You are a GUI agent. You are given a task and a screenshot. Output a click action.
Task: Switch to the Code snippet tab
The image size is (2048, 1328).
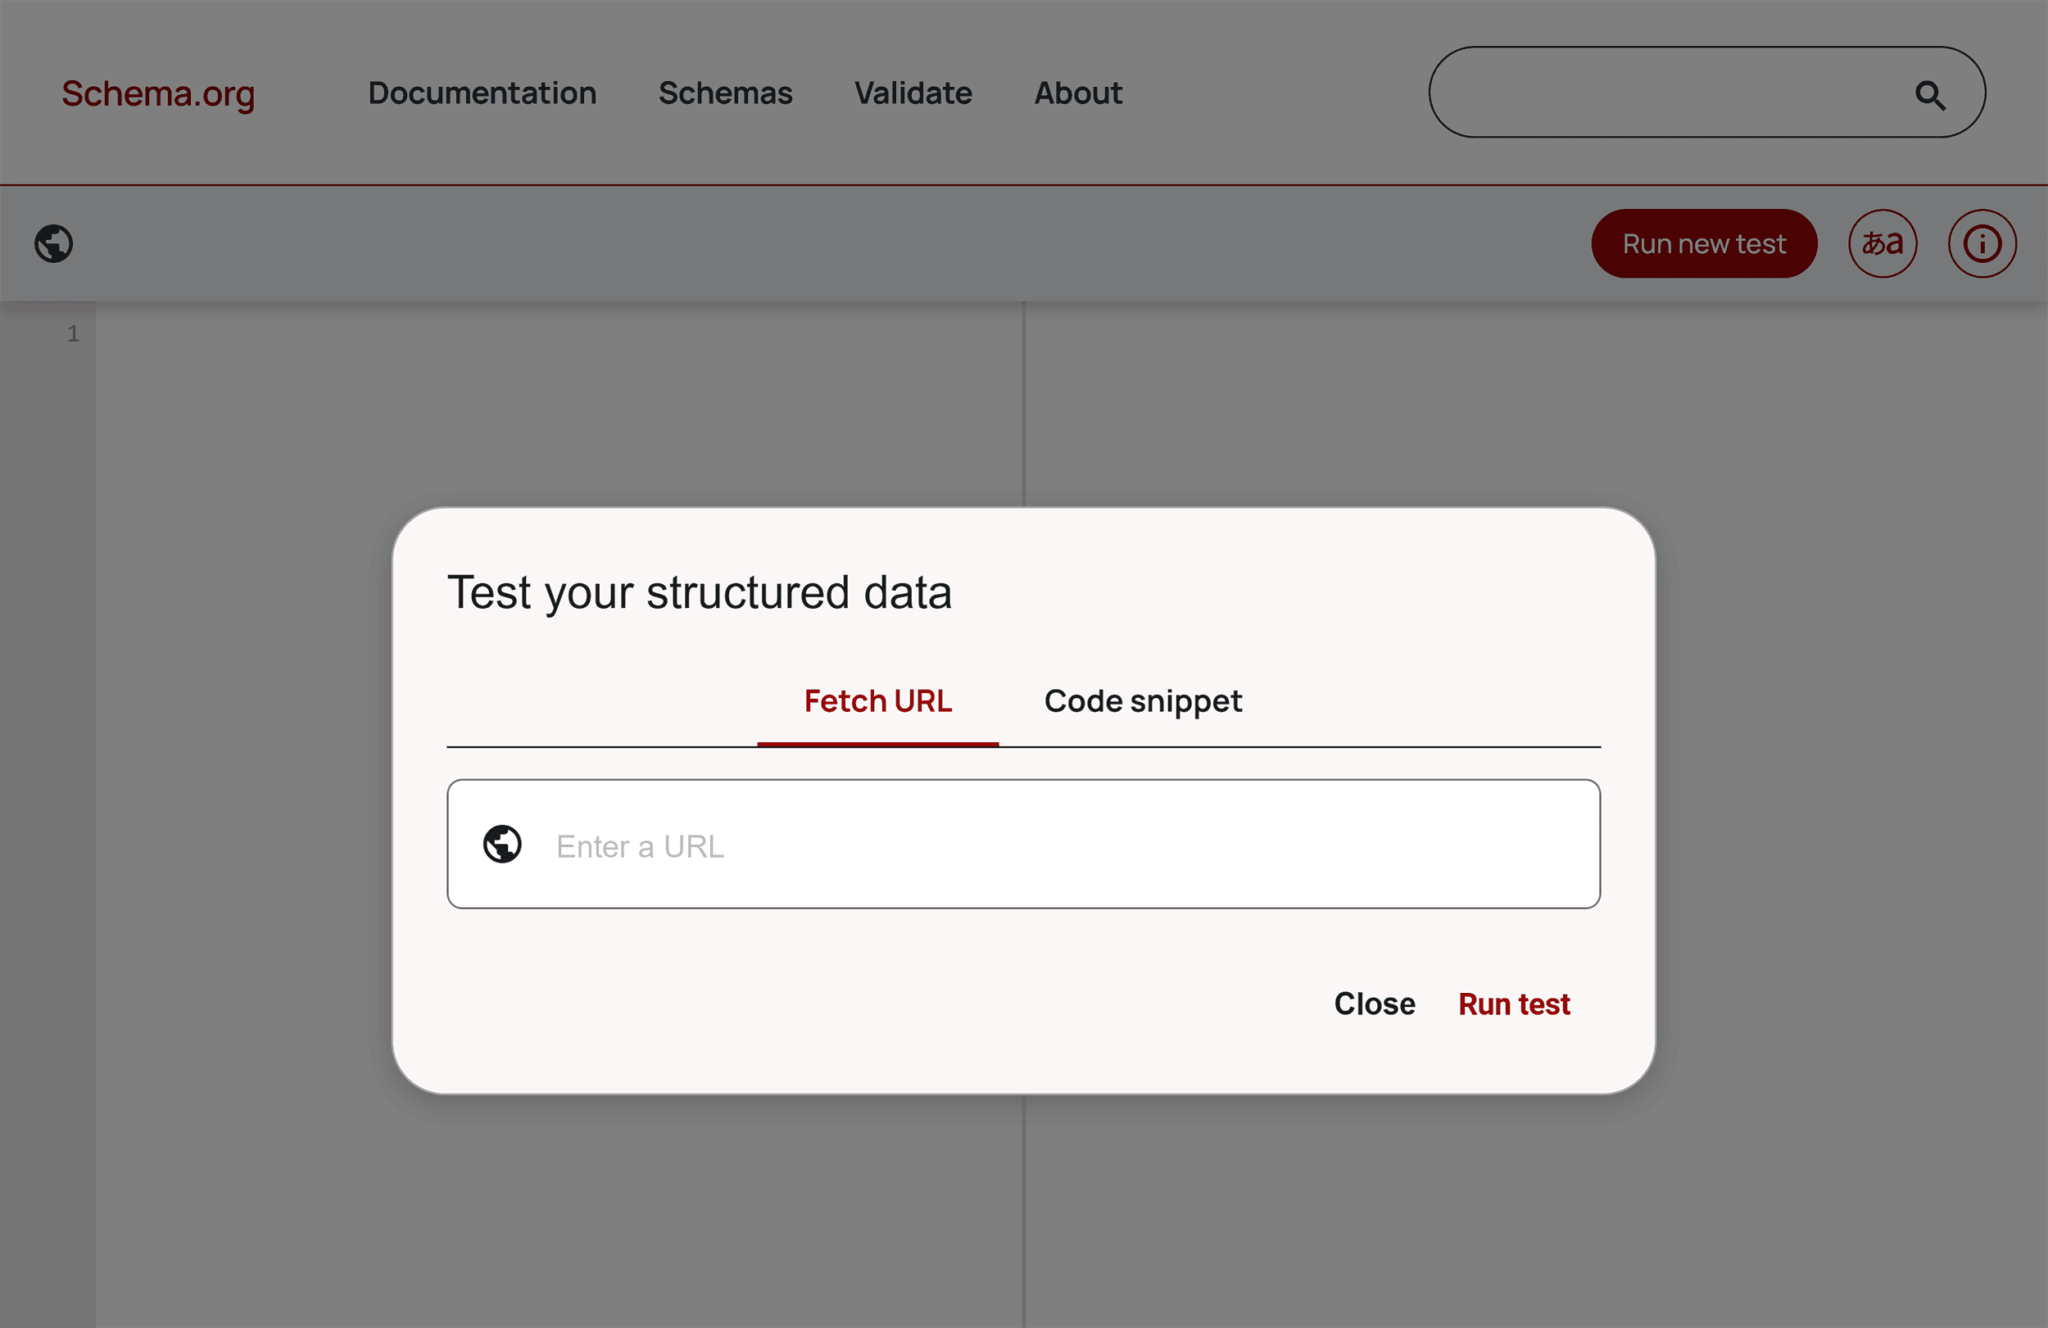(x=1142, y=698)
